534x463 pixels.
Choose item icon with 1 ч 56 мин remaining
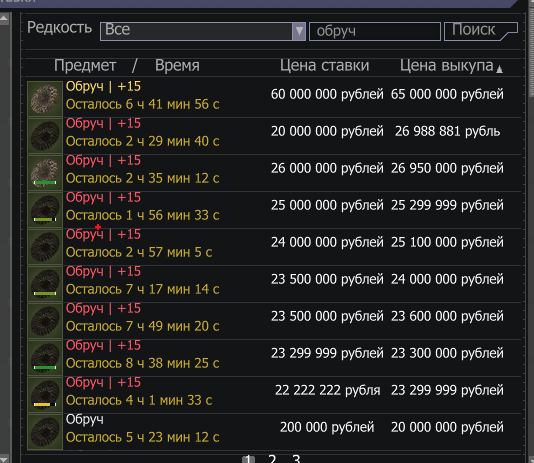[45, 210]
